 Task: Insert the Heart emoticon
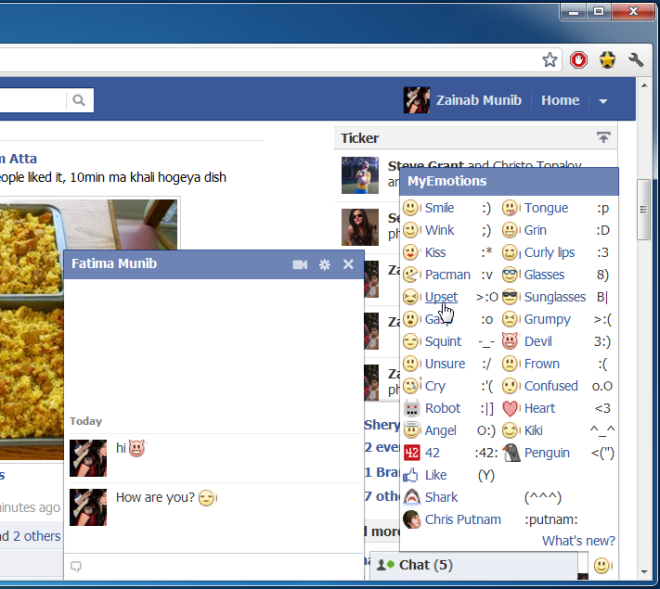pyautogui.click(x=540, y=408)
